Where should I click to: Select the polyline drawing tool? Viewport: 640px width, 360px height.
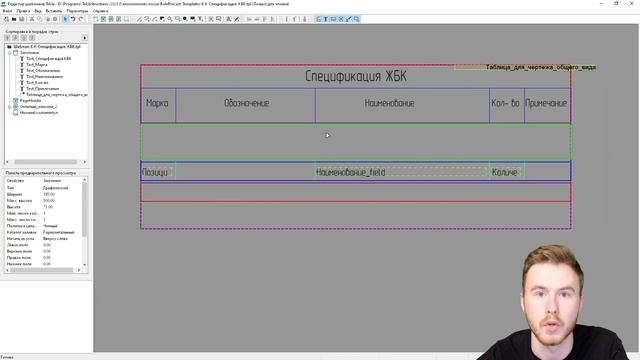coord(147,19)
